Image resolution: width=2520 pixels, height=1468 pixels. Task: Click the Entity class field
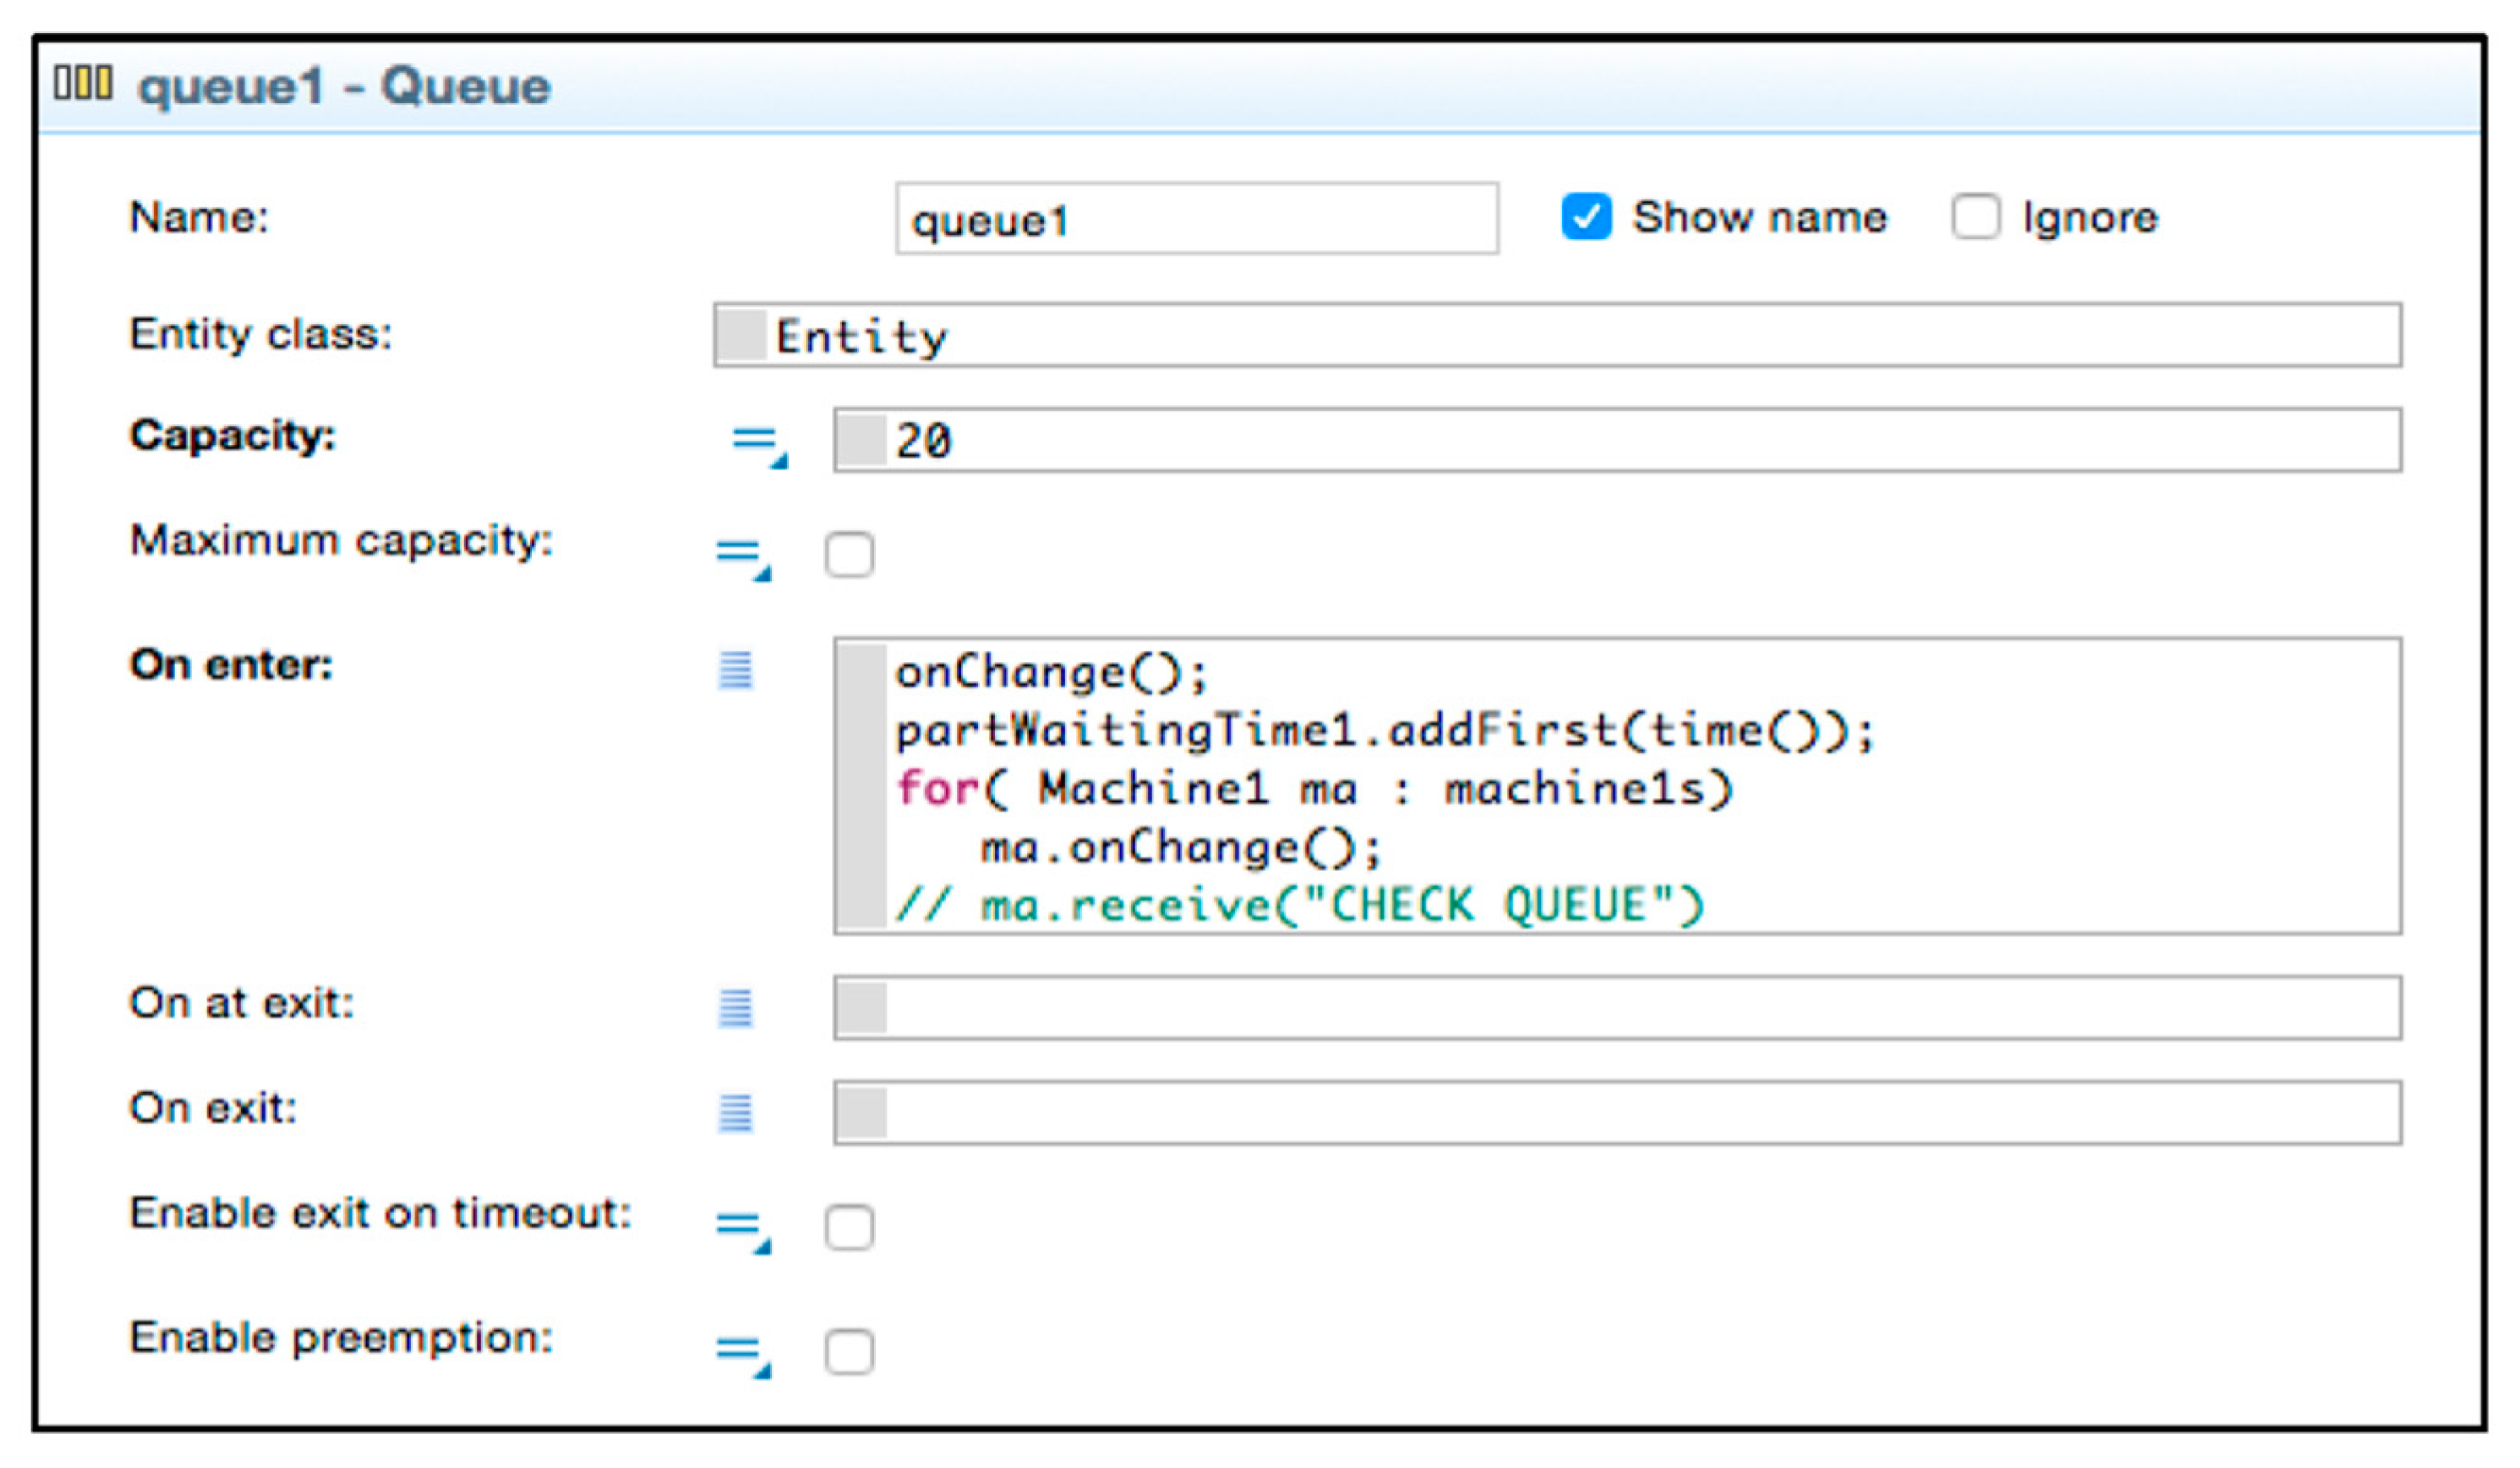(x=1560, y=336)
